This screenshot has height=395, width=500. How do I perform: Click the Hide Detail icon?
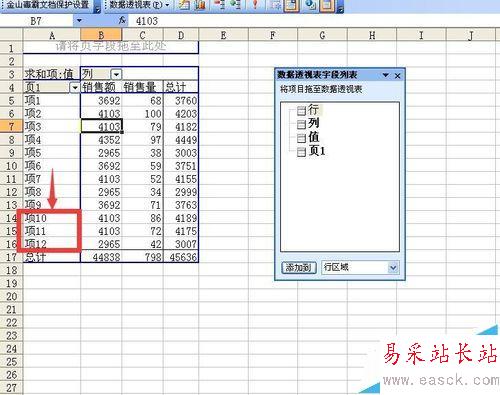tap(219, 5)
